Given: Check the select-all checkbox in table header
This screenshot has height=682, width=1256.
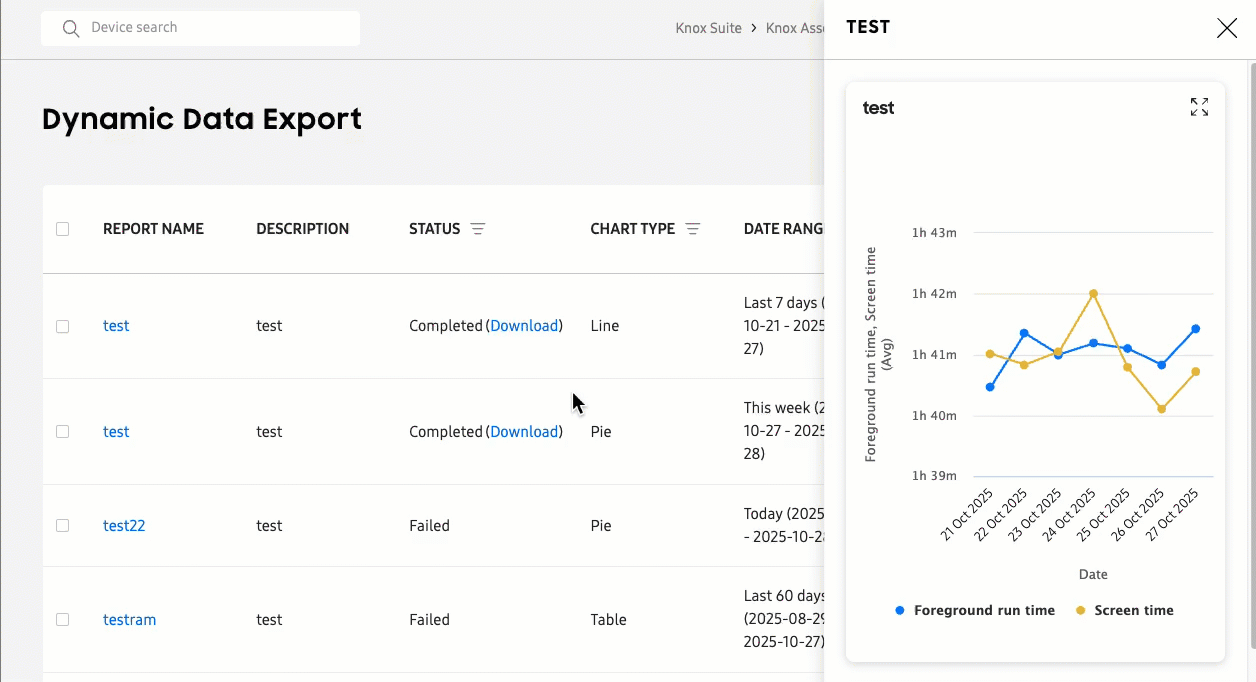Looking at the screenshot, I should click(x=63, y=229).
